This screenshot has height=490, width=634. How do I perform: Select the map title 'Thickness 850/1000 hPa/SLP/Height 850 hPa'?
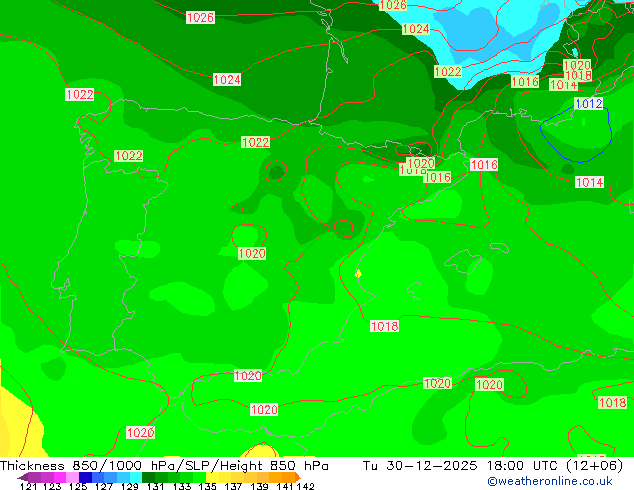164,466
